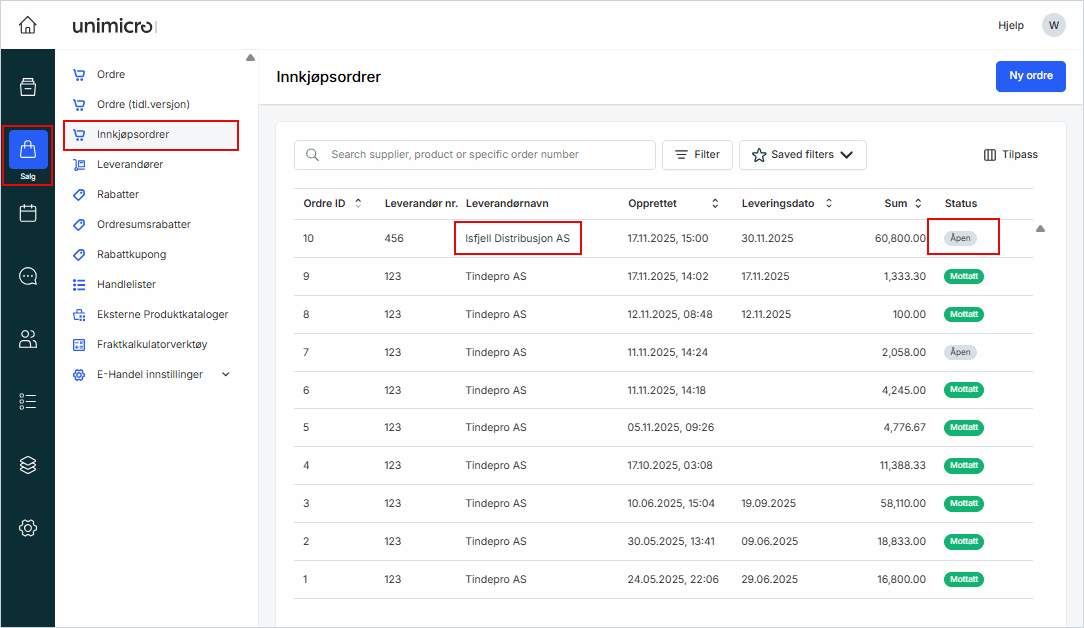Sort by Leveringsdato column

pos(787,204)
